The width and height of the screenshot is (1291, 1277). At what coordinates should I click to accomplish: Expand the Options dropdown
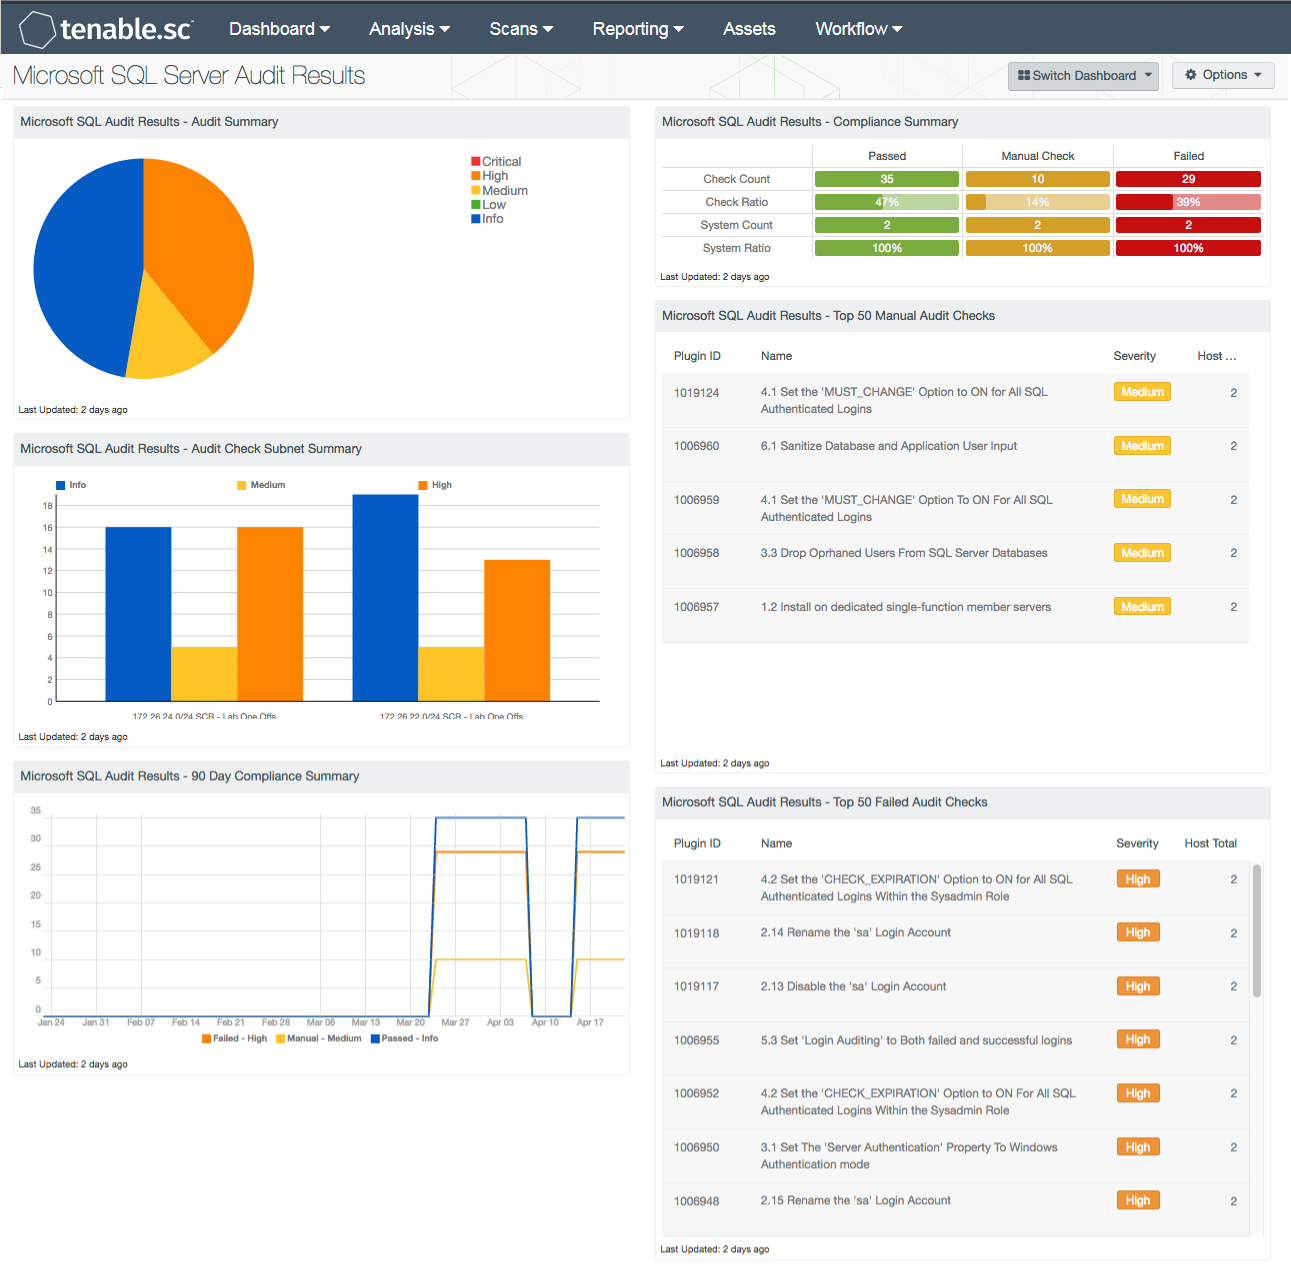click(1223, 75)
